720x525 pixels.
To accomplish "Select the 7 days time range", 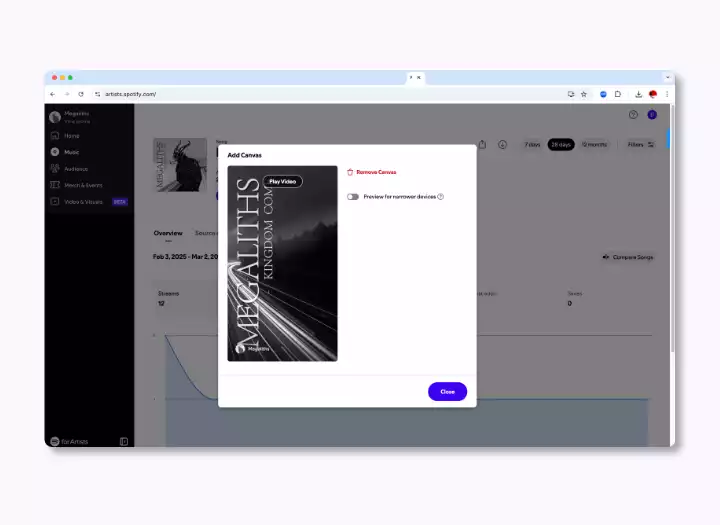I will pos(532,145).
